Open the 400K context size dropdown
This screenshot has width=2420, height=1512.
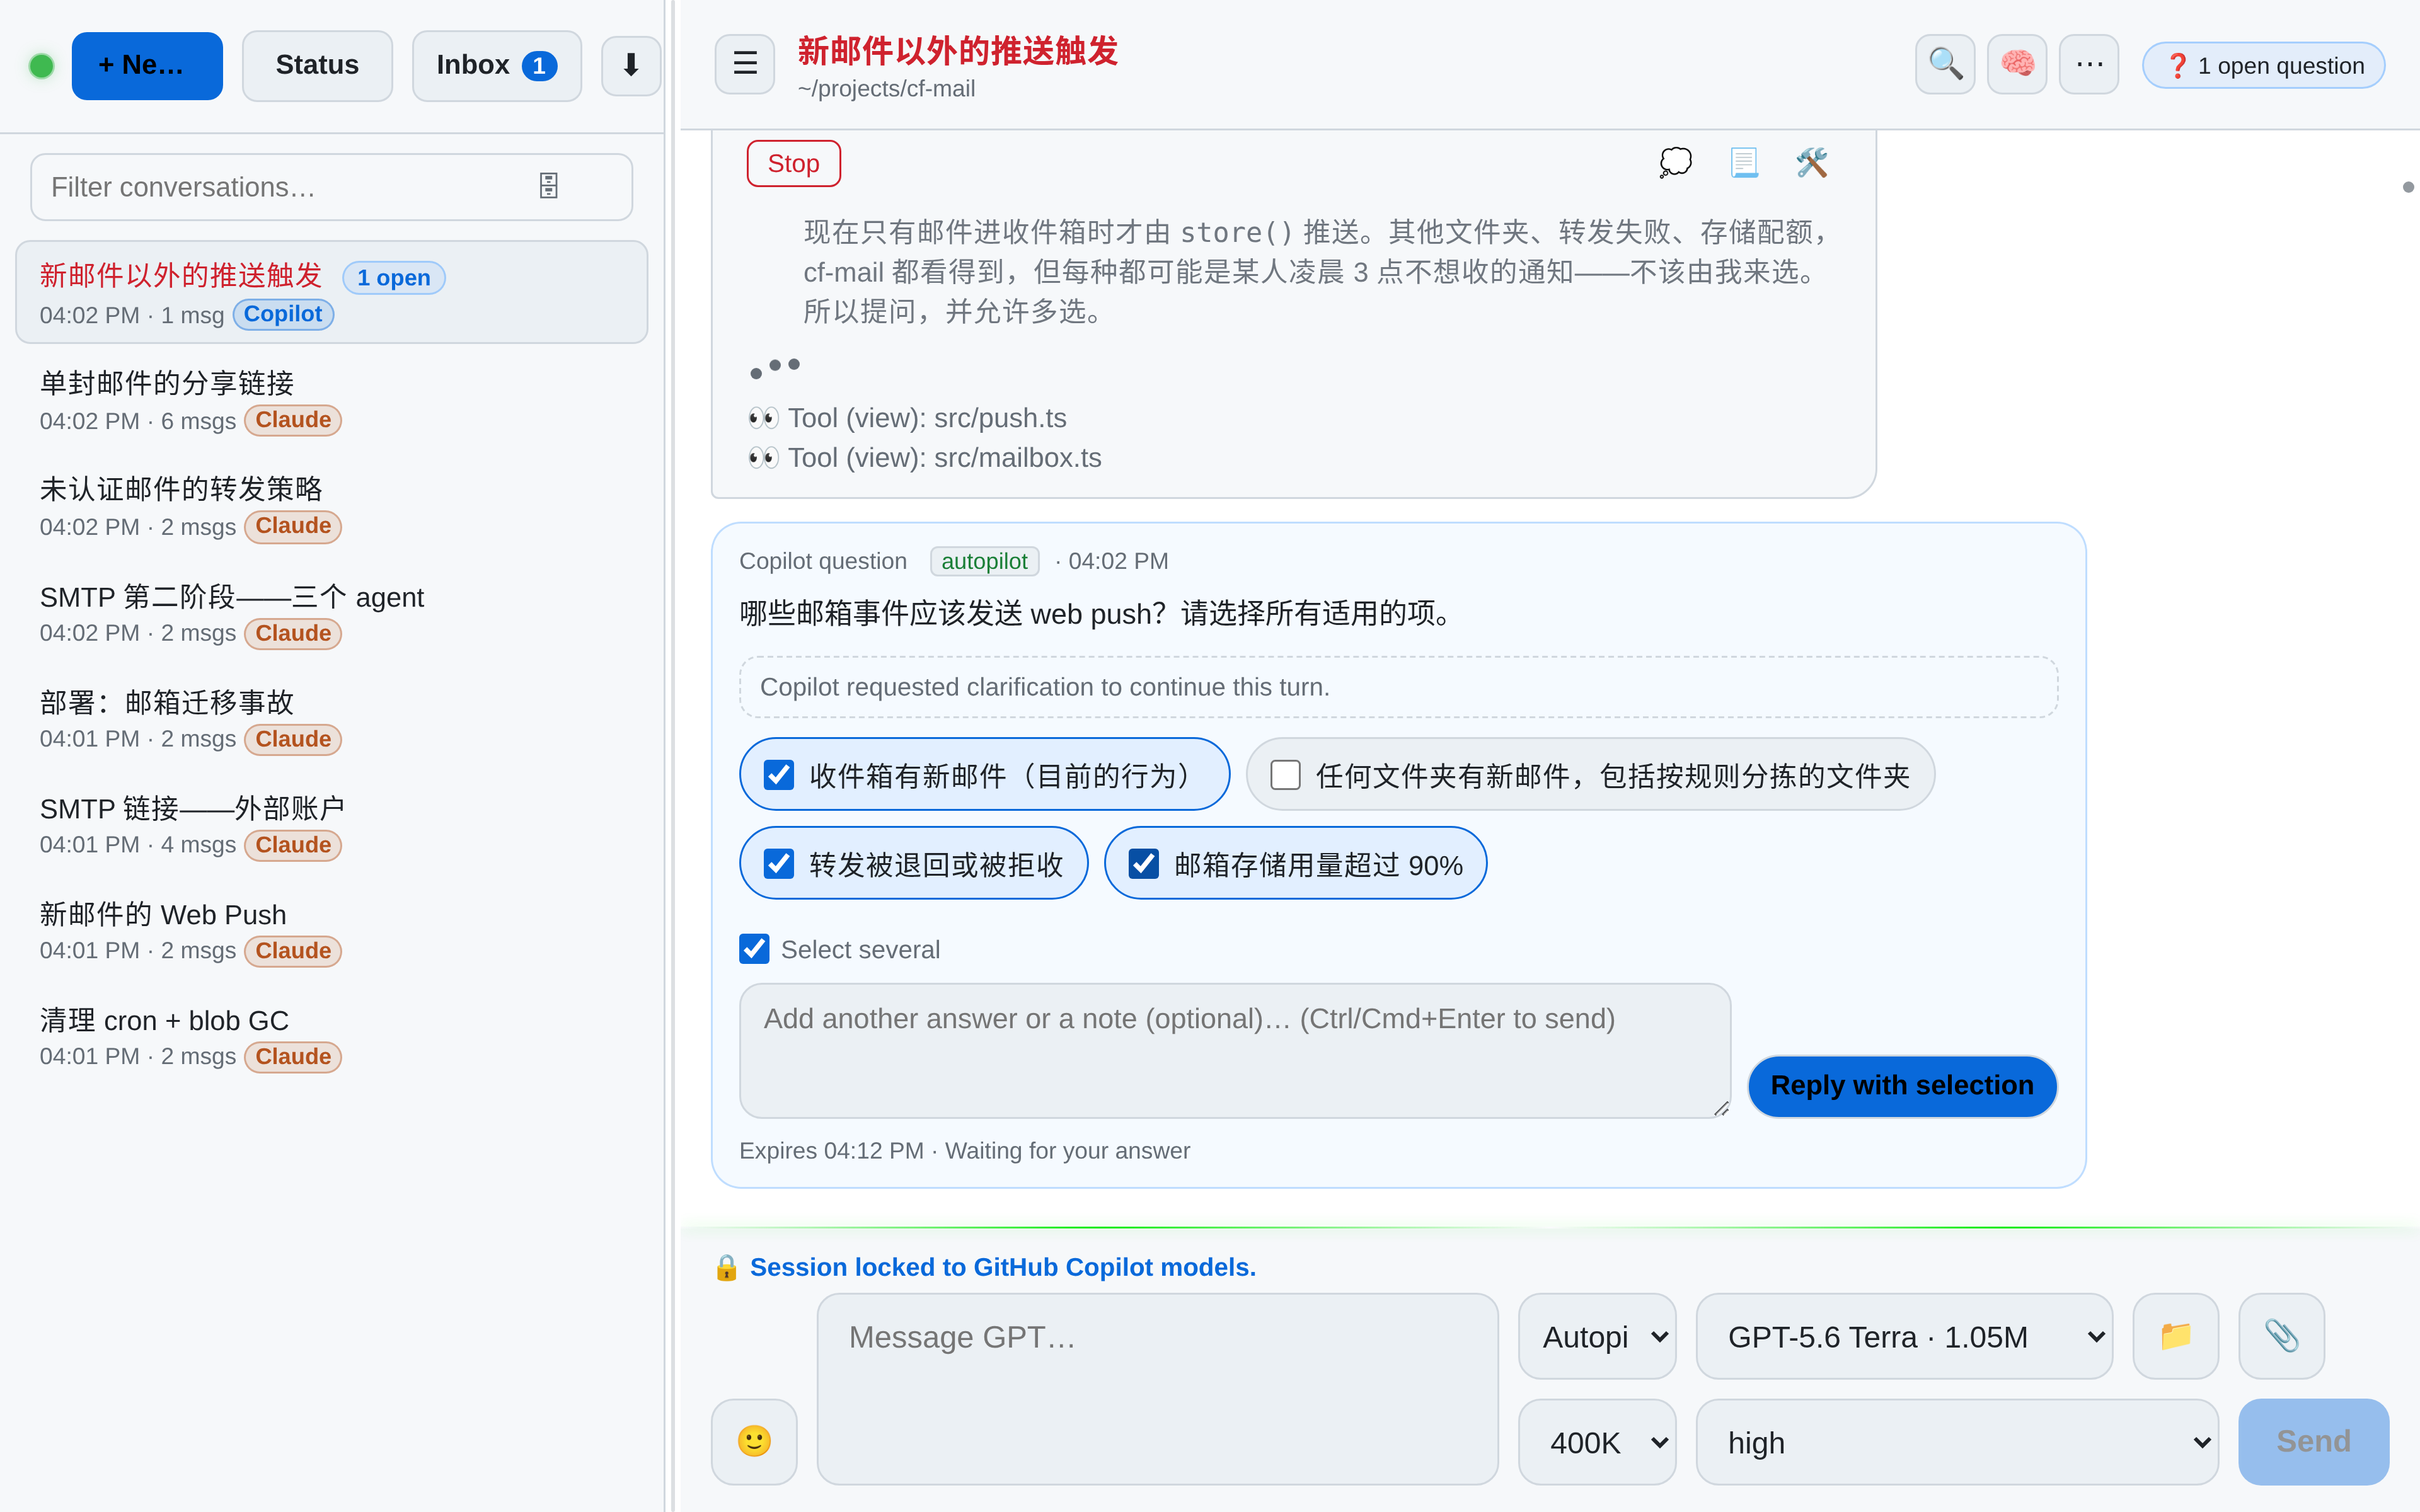click(x=1597, y=1441)
